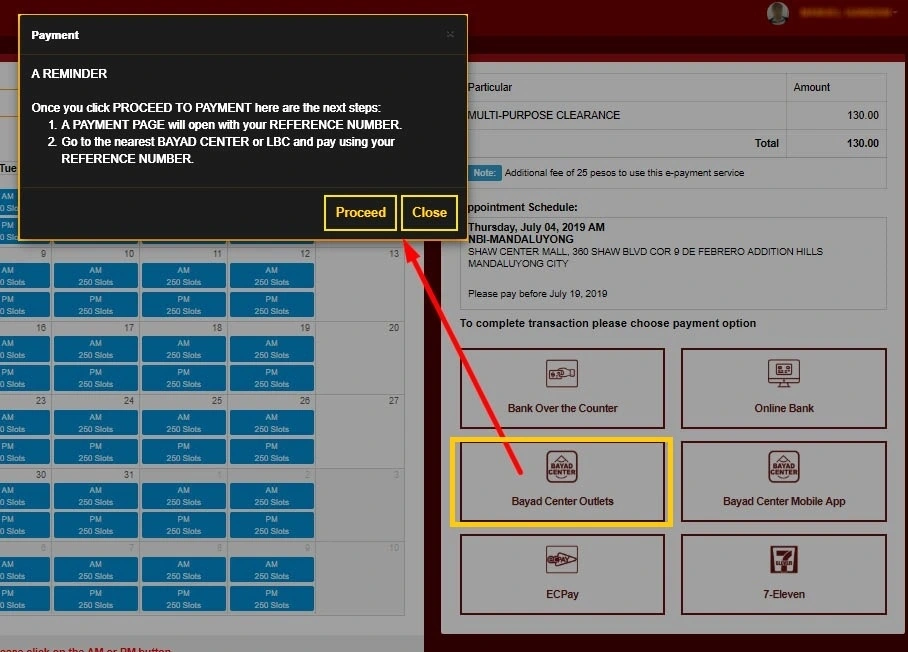This screenshot has width=908, height=652.
Task: Select AM 250 Slots for day 17
Action: pyautogui.click(x=96, y=349)
